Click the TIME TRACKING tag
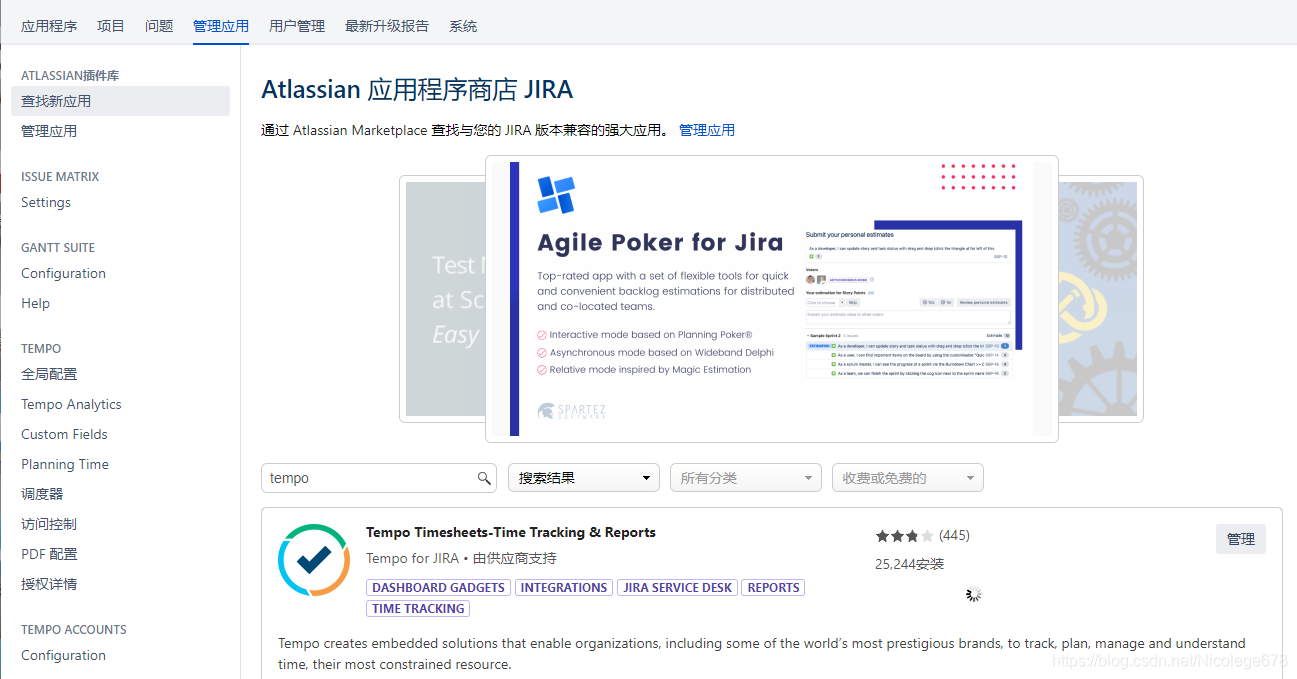1297x679 pixels. point(418,608)
